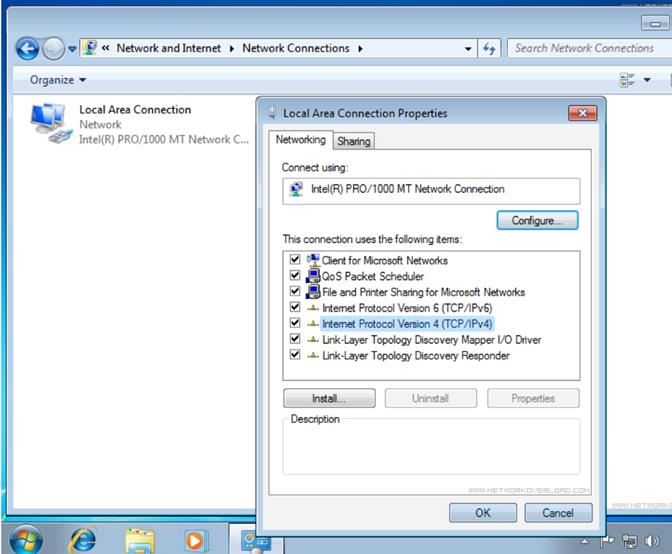
Task: Uncheck Link-Layer Topology Discovery Responder
Action: (295, 354)
